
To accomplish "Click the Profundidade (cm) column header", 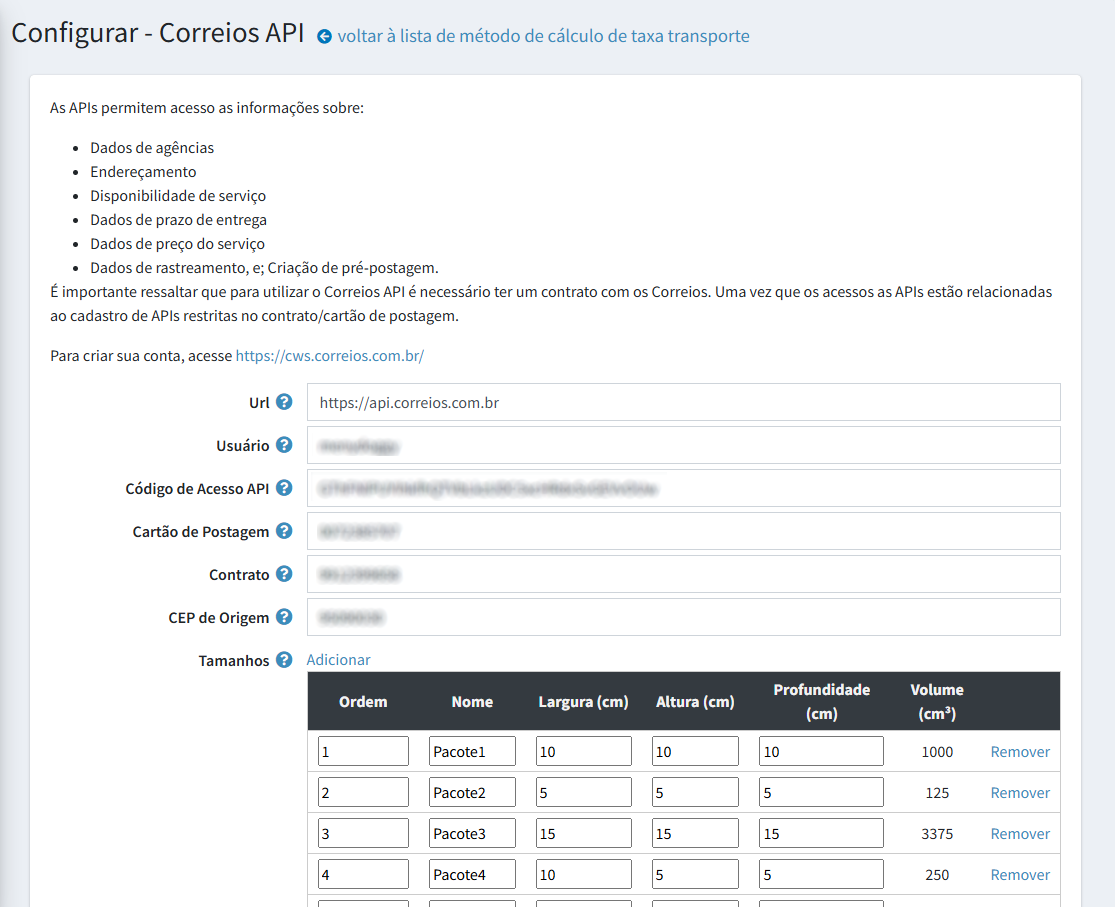I will click(821, 701).
